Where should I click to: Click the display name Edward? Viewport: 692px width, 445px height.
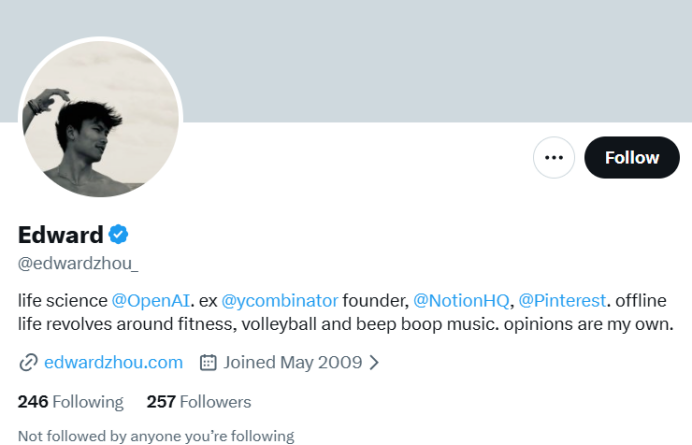click(x=61, y=235)
